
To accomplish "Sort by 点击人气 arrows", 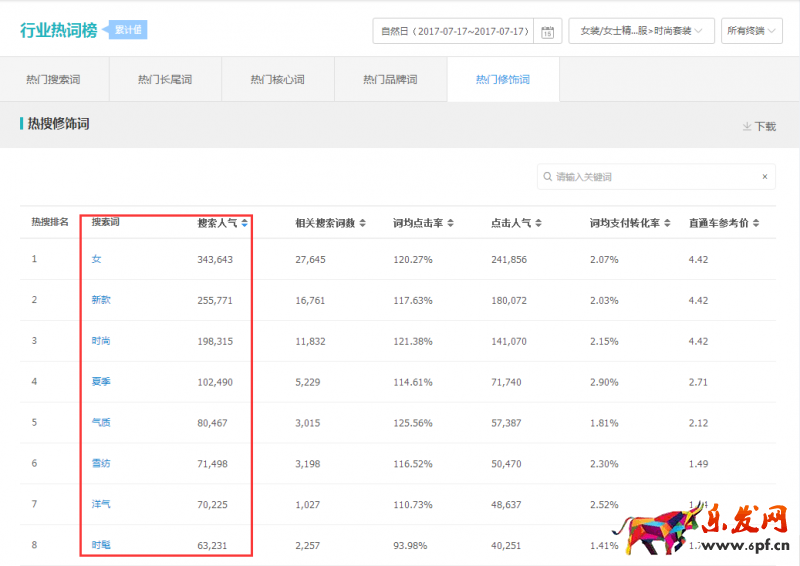I will (x=539, y=223).
